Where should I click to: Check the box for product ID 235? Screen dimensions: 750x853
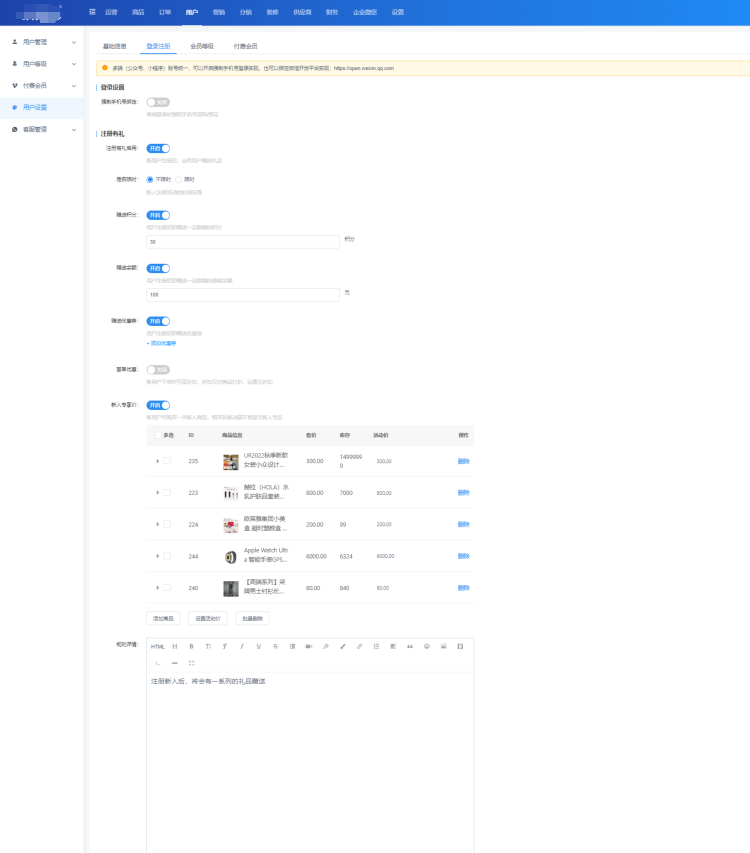point(167,461)
